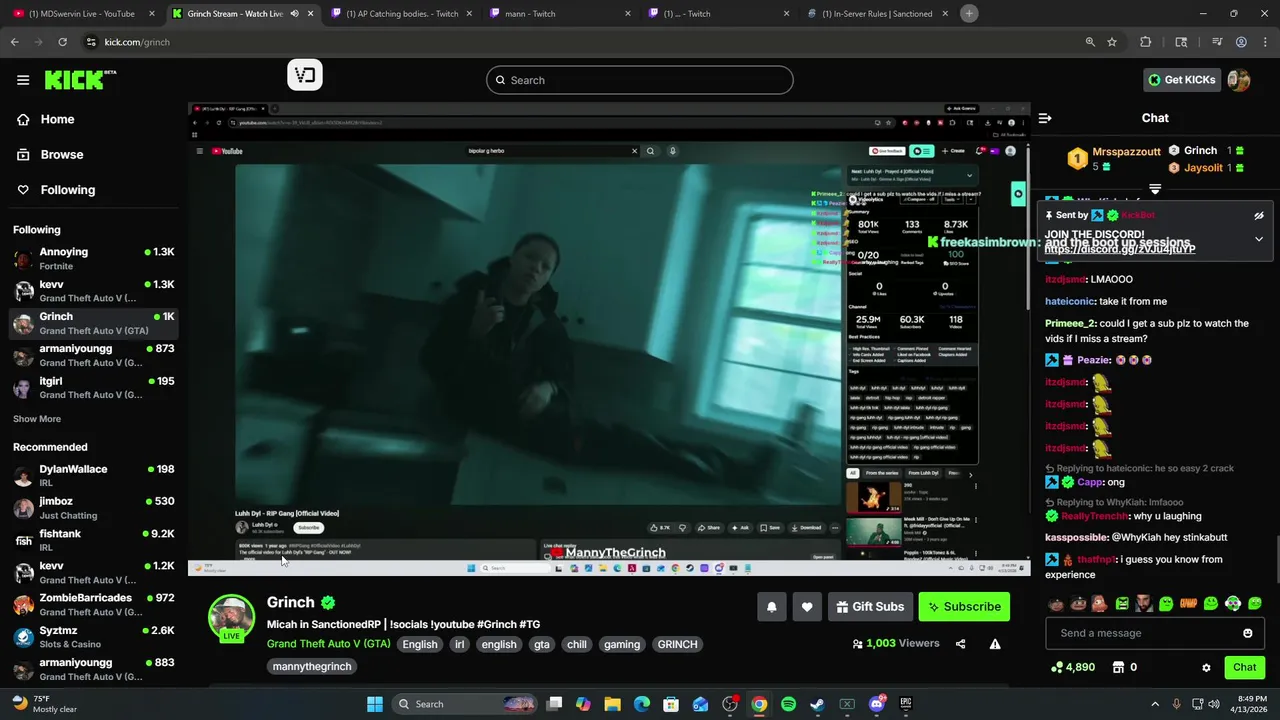Screen dimensions: 1280x720
Task: Open Browse in the Kick sidebar
Action: pos(50,154)
